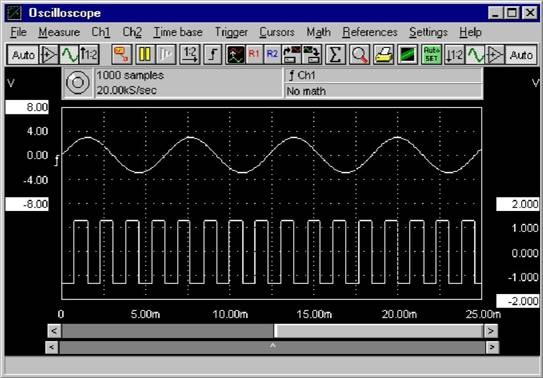Click the up-arrow 1:2 zoom icon
This screenshot has width=543, height=378.
pos(89,55)
